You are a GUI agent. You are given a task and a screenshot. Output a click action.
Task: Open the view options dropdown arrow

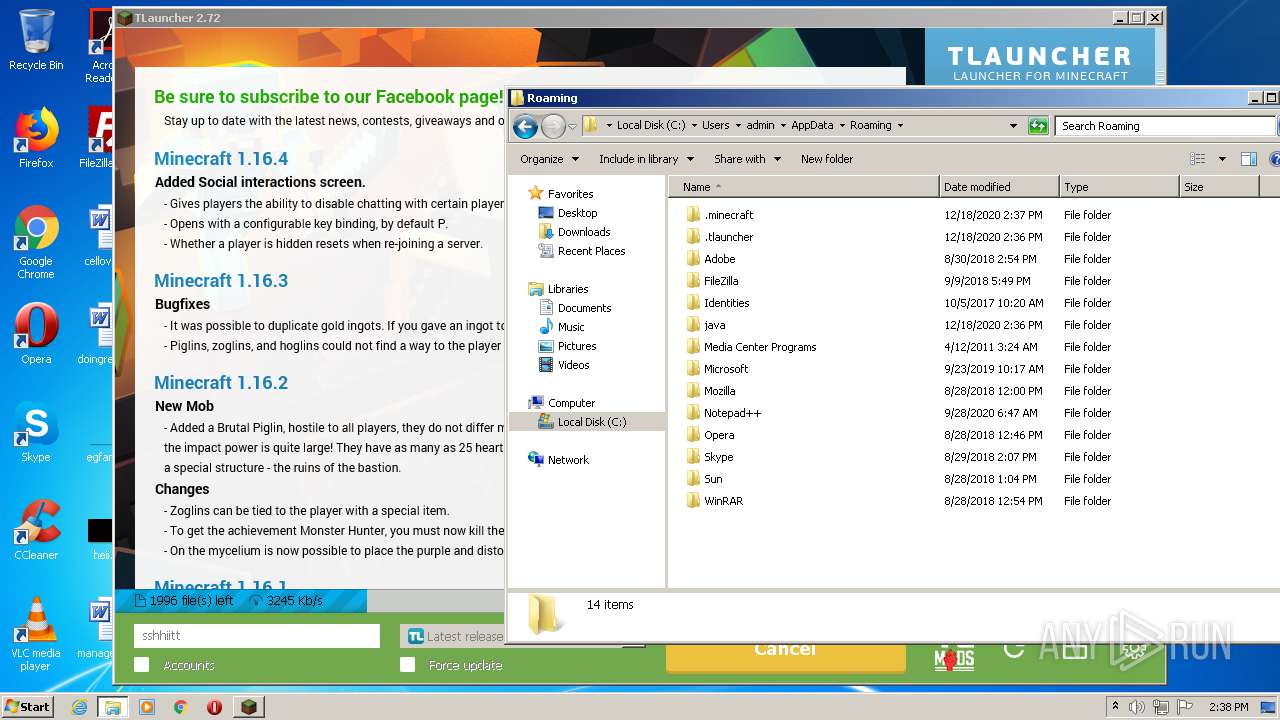1222,159
